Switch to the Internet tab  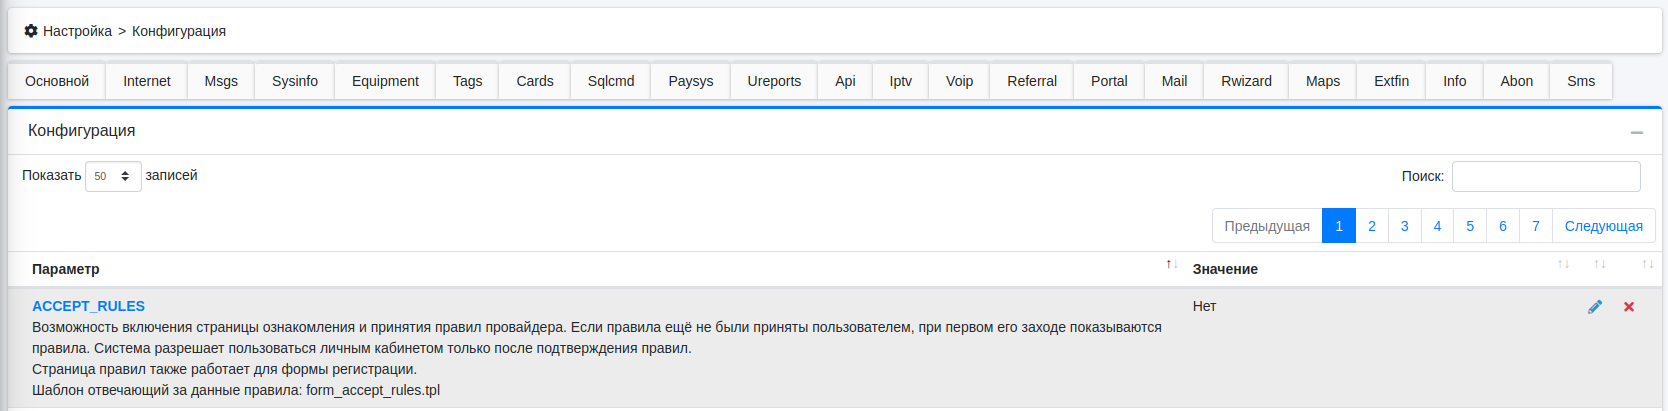(147, 81)
